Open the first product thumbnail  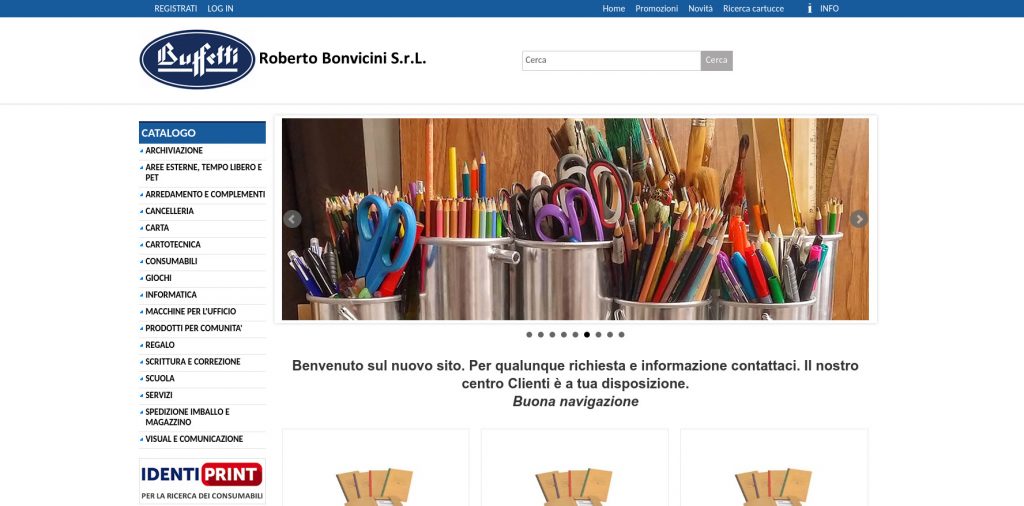[375, 467]
